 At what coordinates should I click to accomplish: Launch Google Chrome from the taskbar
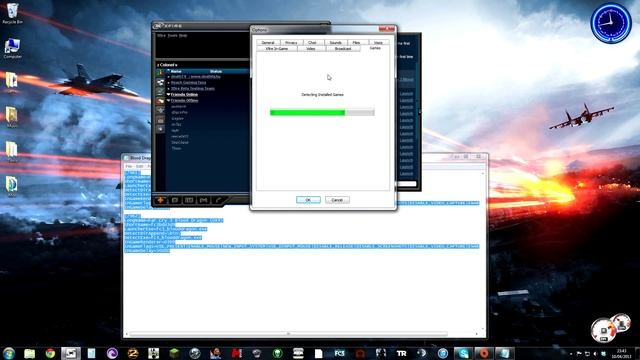50,353
